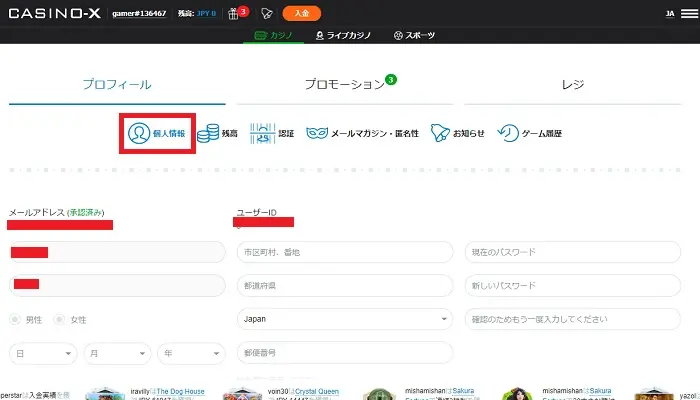Select the 男性 gender radio button

15,320
